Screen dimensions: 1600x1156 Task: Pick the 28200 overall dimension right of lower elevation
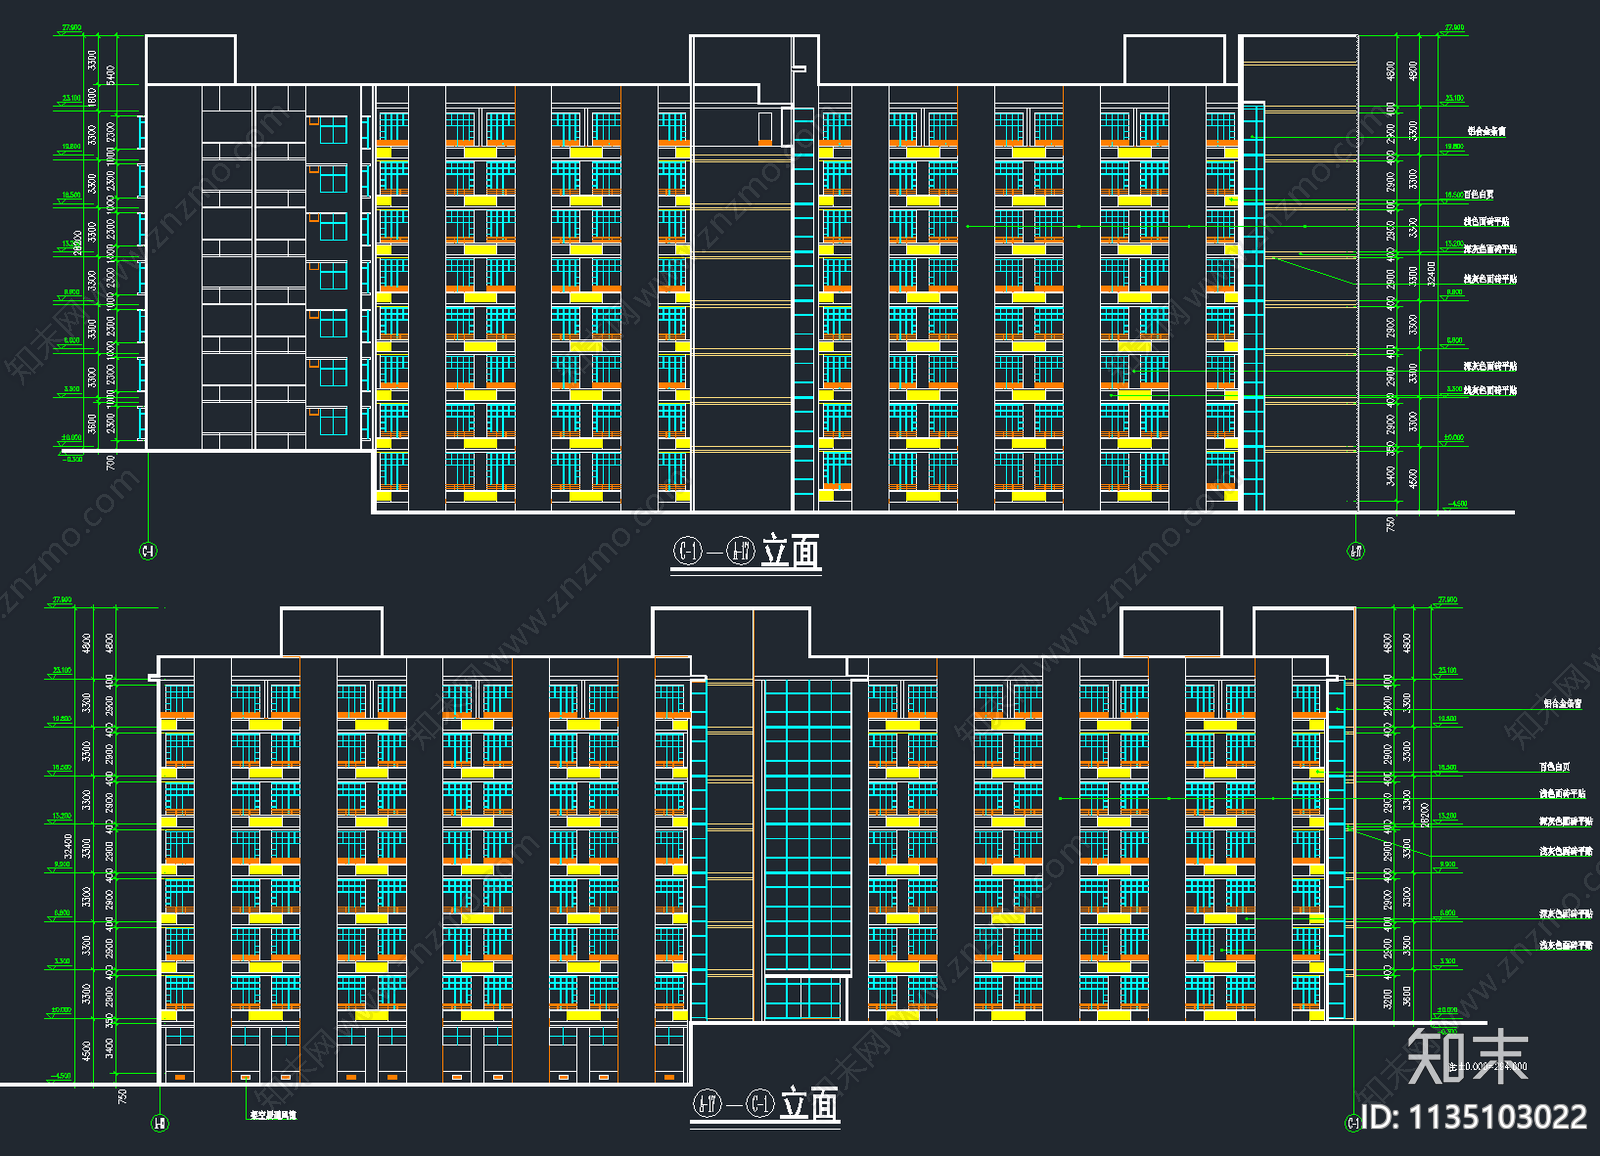[x=1426, y=813]
